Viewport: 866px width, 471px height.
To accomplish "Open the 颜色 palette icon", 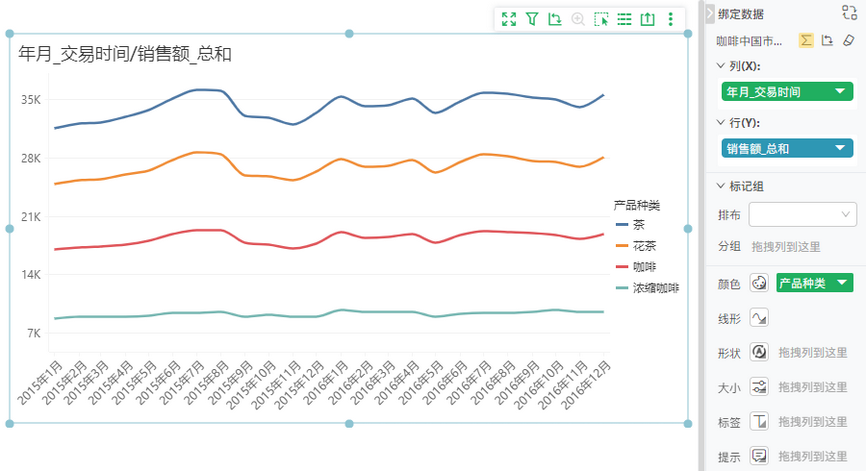I will pyautogui.click(x=759, y=283).
